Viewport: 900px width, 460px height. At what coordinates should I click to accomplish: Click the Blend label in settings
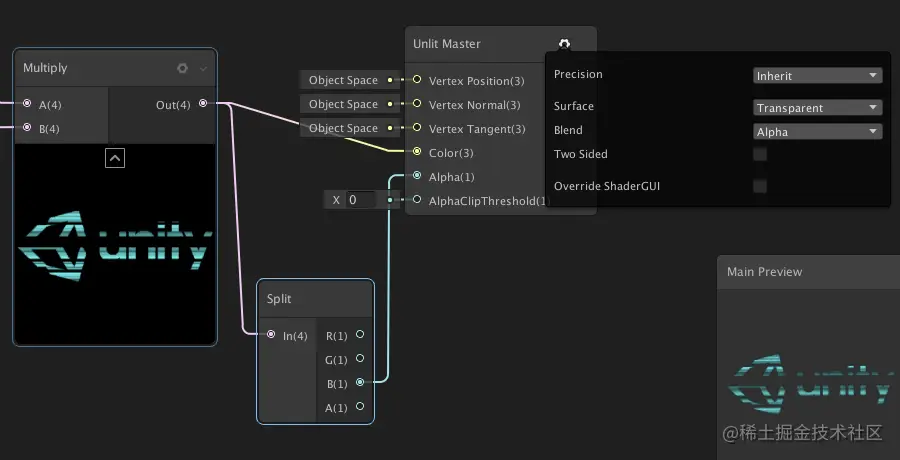click(568, 130)
